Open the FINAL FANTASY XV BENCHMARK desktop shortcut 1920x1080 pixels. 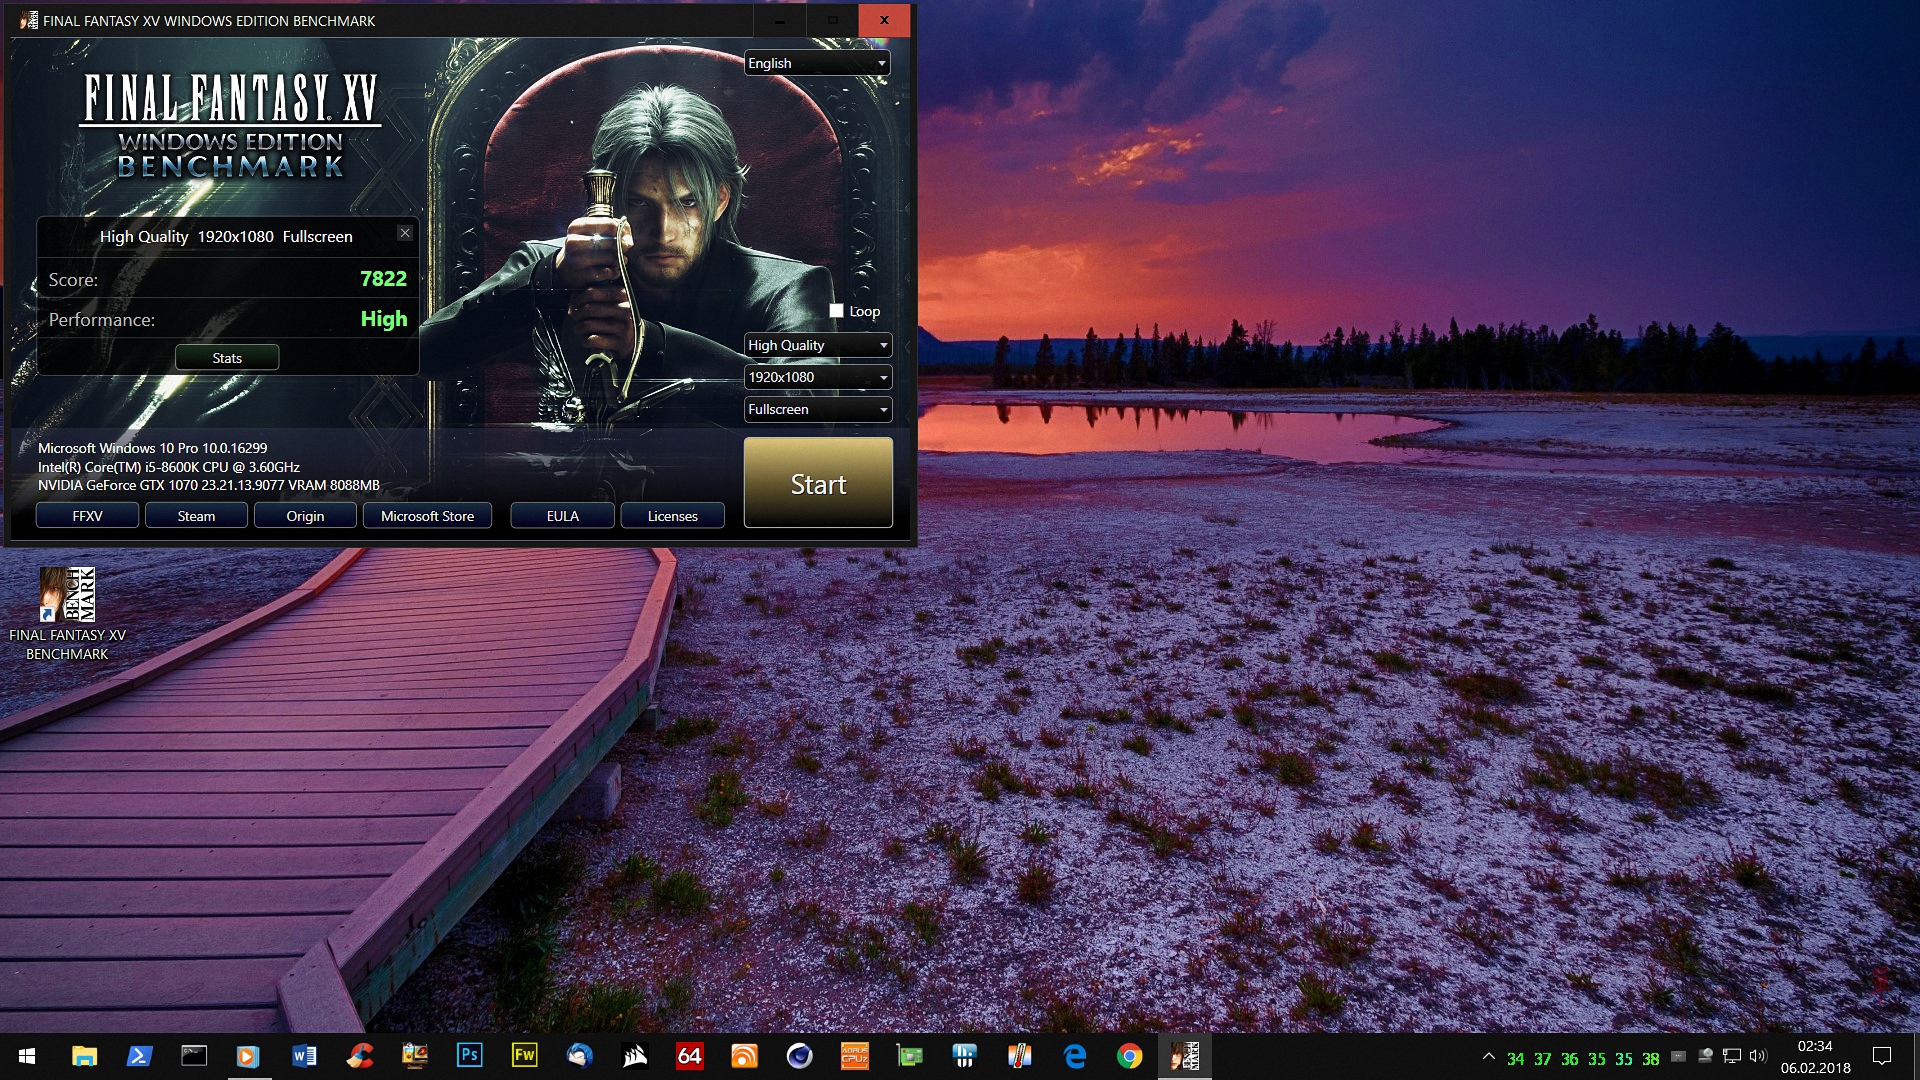point(67,595)
